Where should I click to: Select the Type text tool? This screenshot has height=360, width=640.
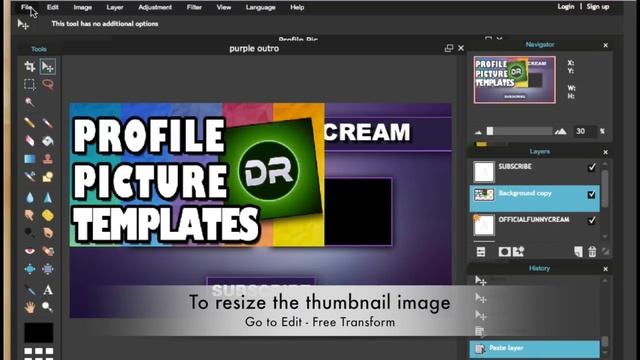48,290
